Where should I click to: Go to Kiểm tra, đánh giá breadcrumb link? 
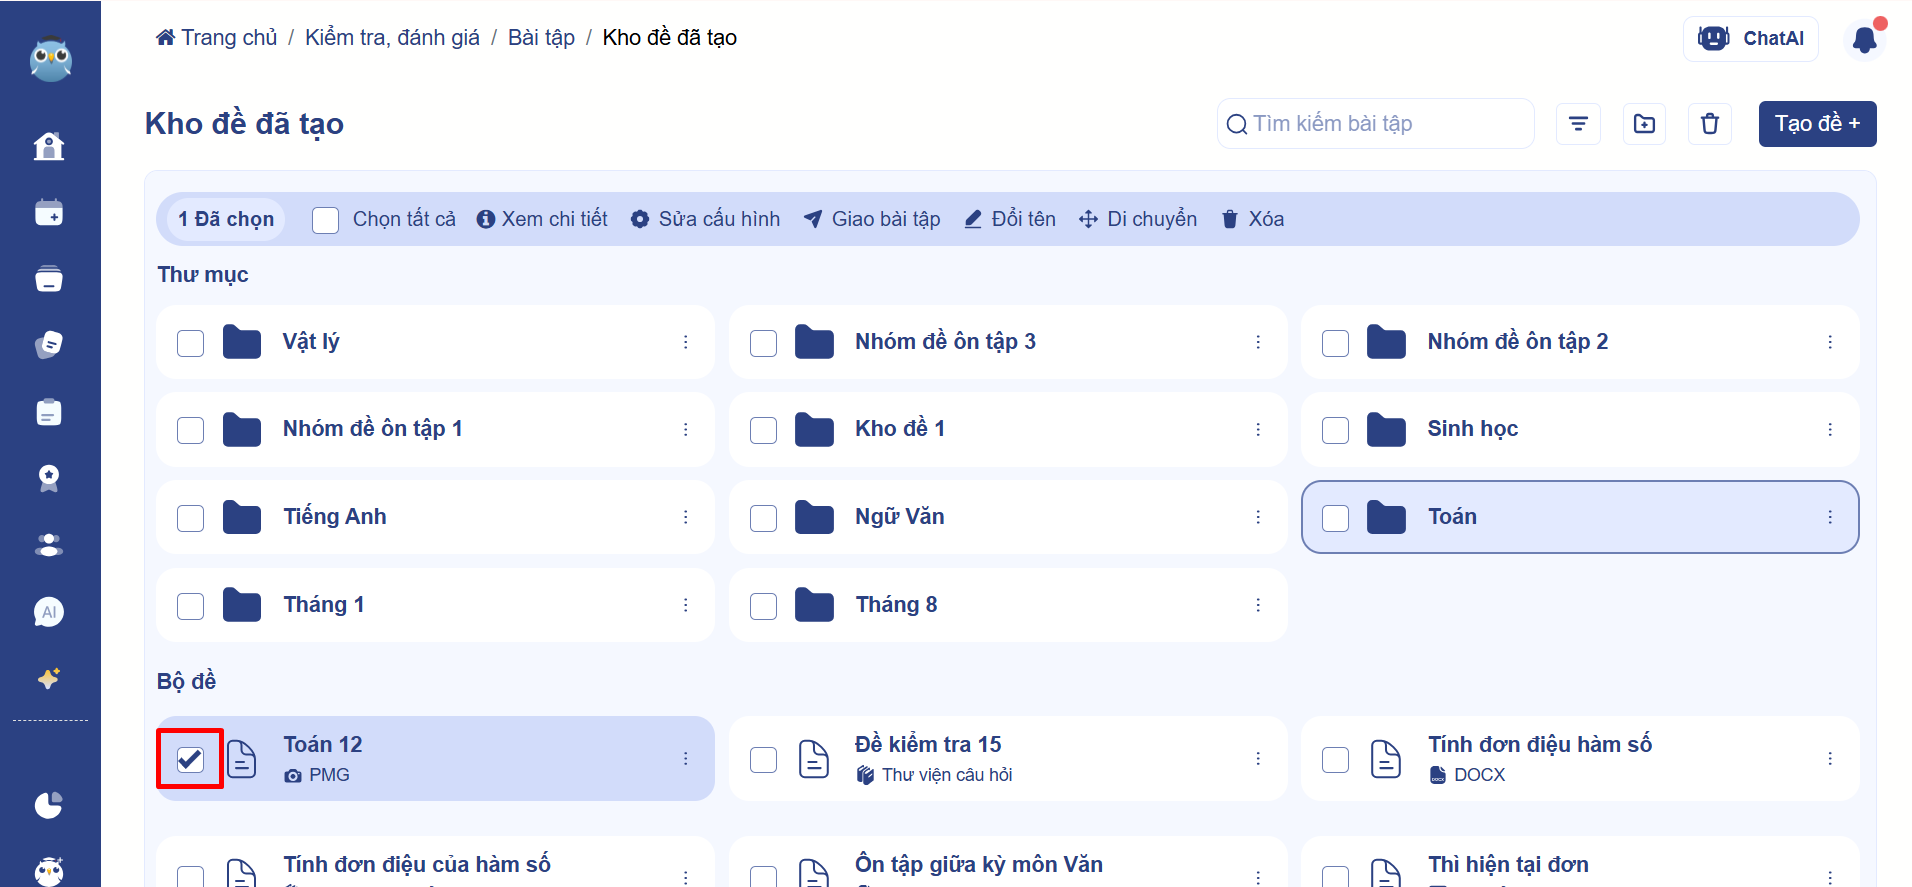(392, 38)
